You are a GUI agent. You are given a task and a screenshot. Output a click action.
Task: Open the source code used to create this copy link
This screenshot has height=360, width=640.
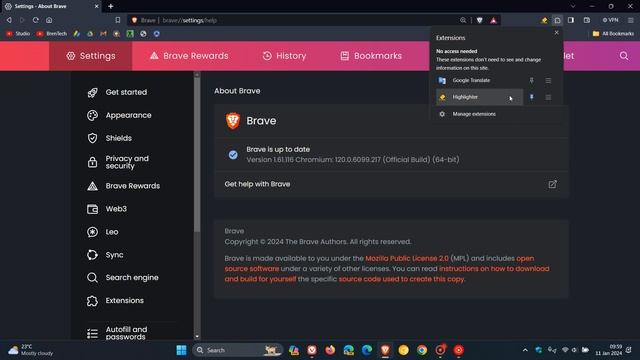401,279
